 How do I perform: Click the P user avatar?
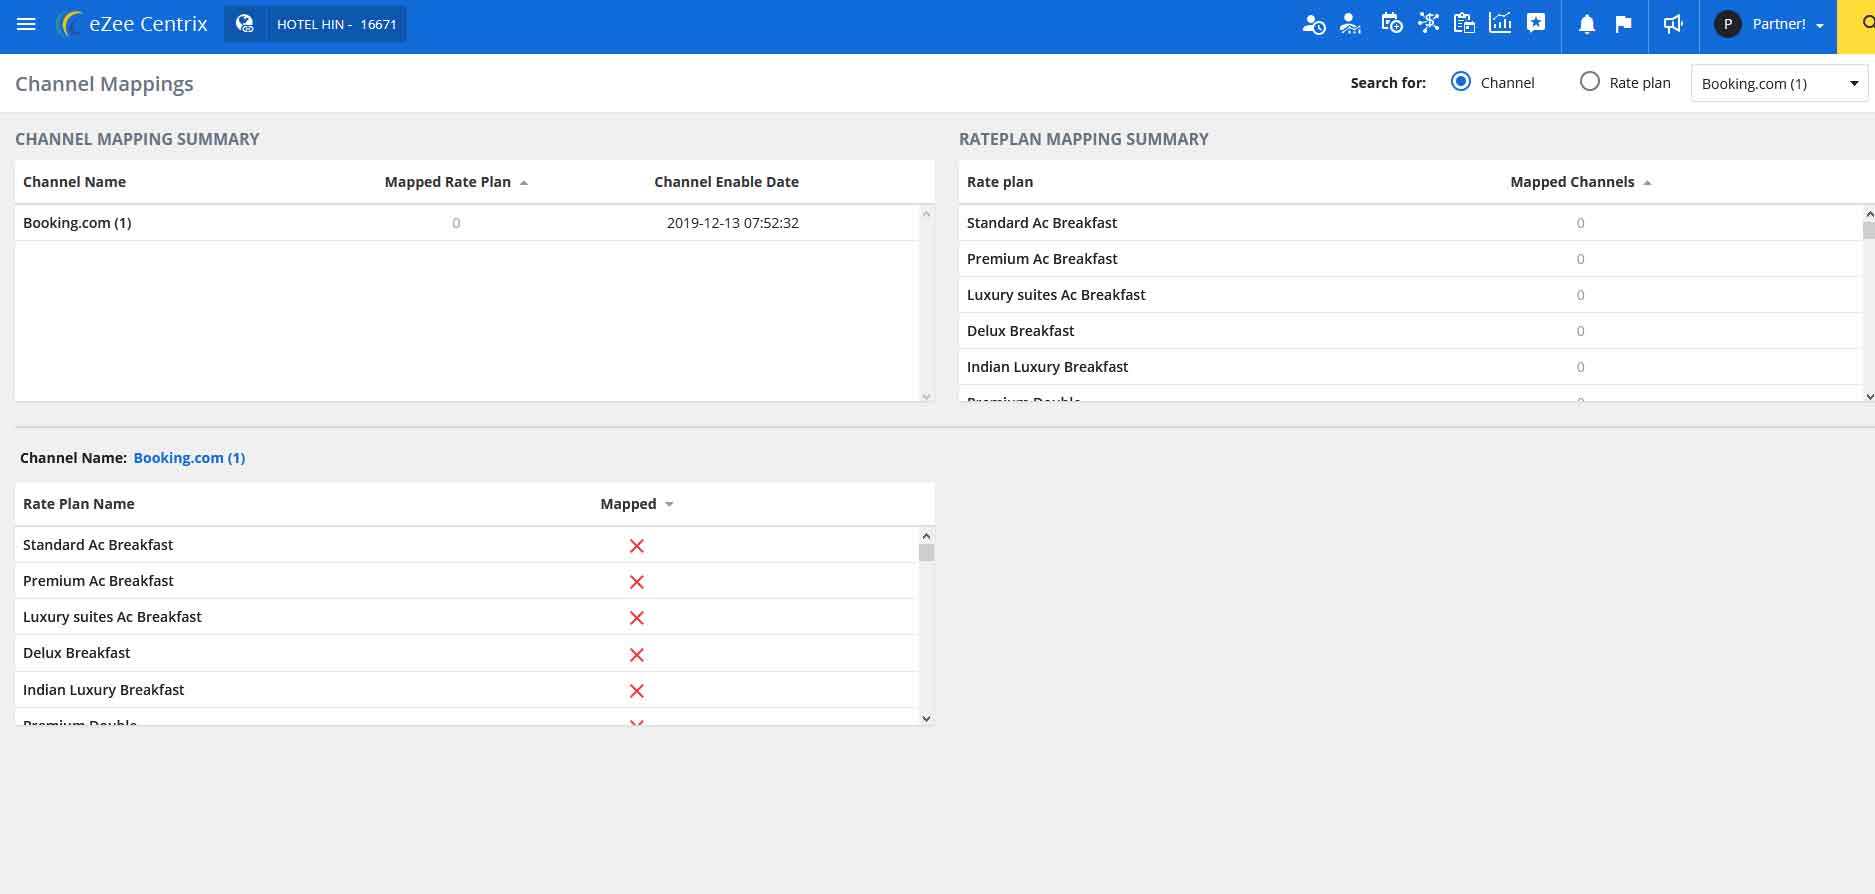(1727, 24)
